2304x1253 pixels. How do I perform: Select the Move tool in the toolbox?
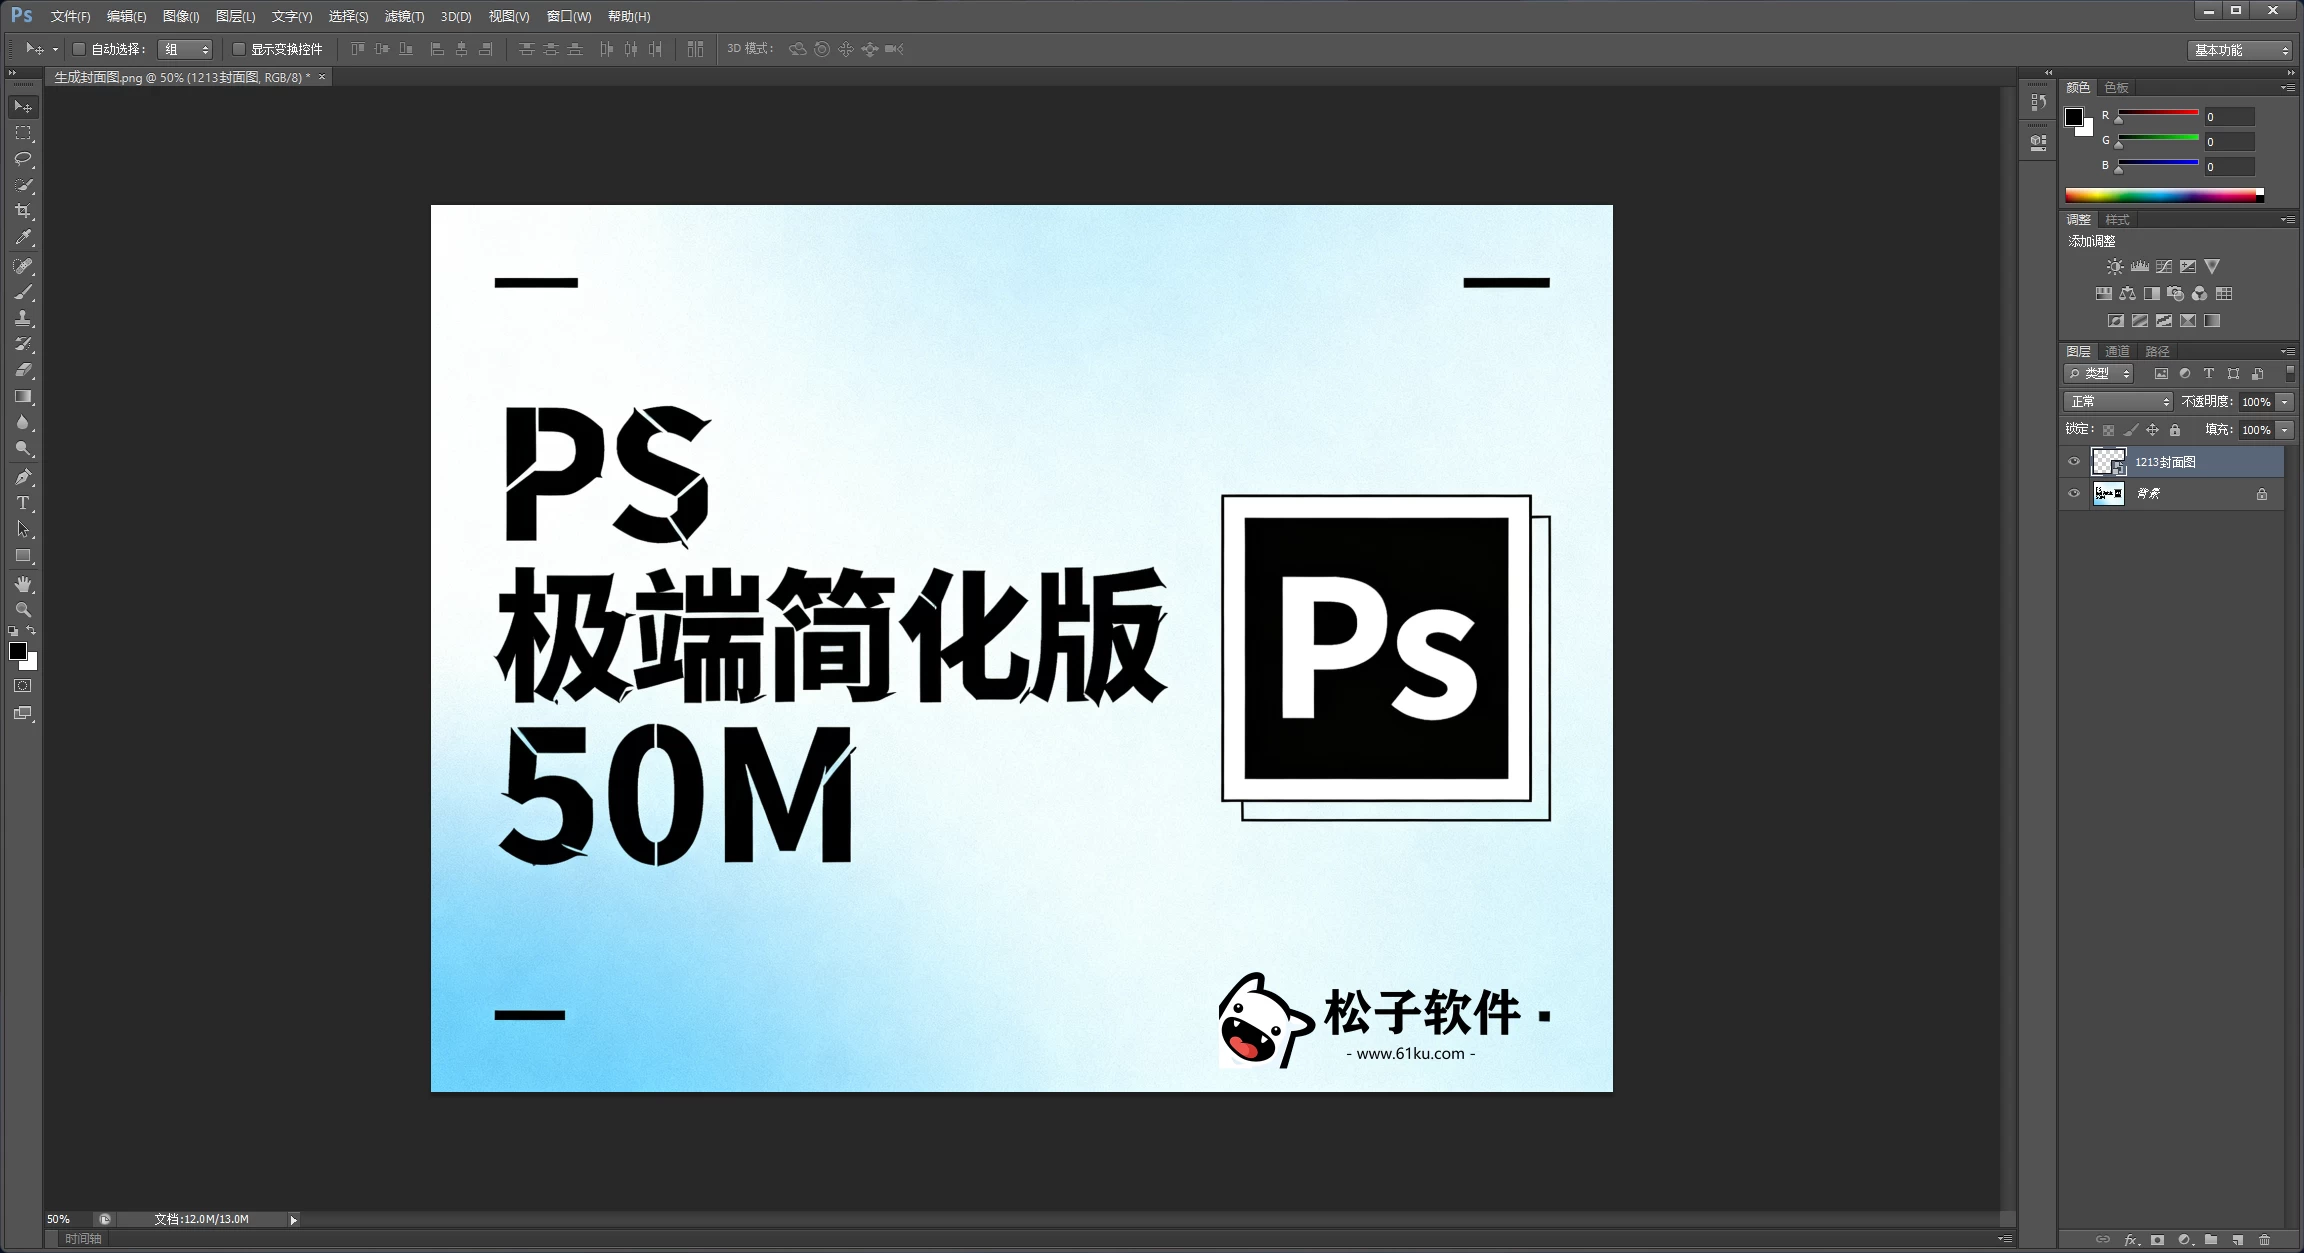point(23,106)
